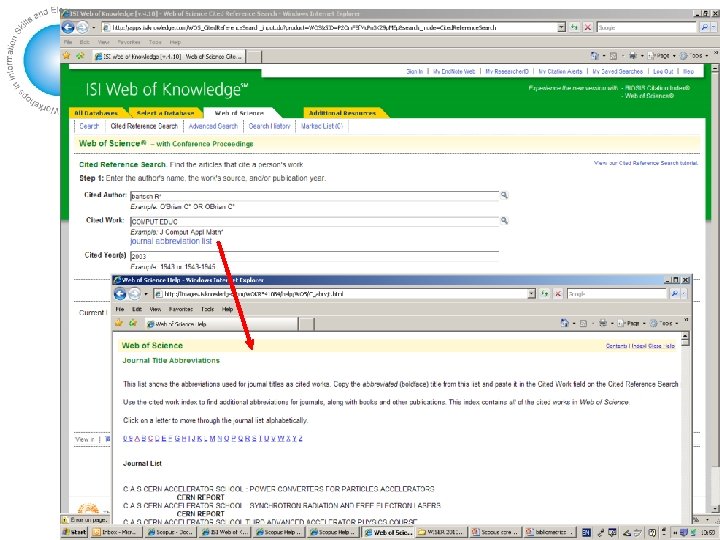Click Print icon in Help window command bar
Viewport: 720px width, 540px height.
[x=603, y=323]
